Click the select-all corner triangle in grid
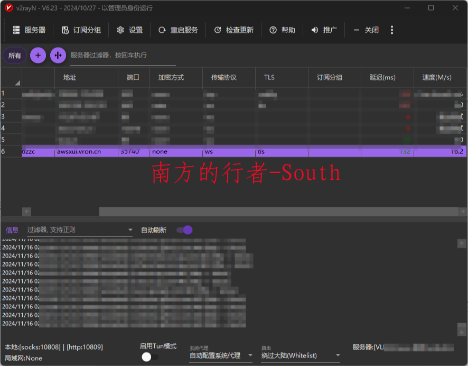Viewport: 468px width, 366px height. coord(17,83)
